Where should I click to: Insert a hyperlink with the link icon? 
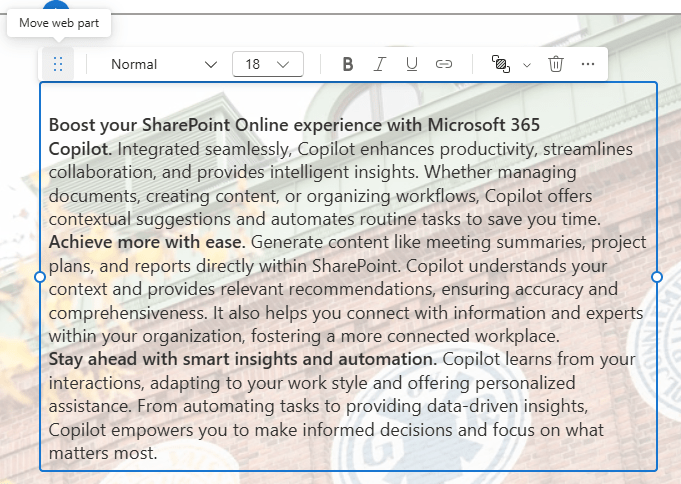point(444,64)
